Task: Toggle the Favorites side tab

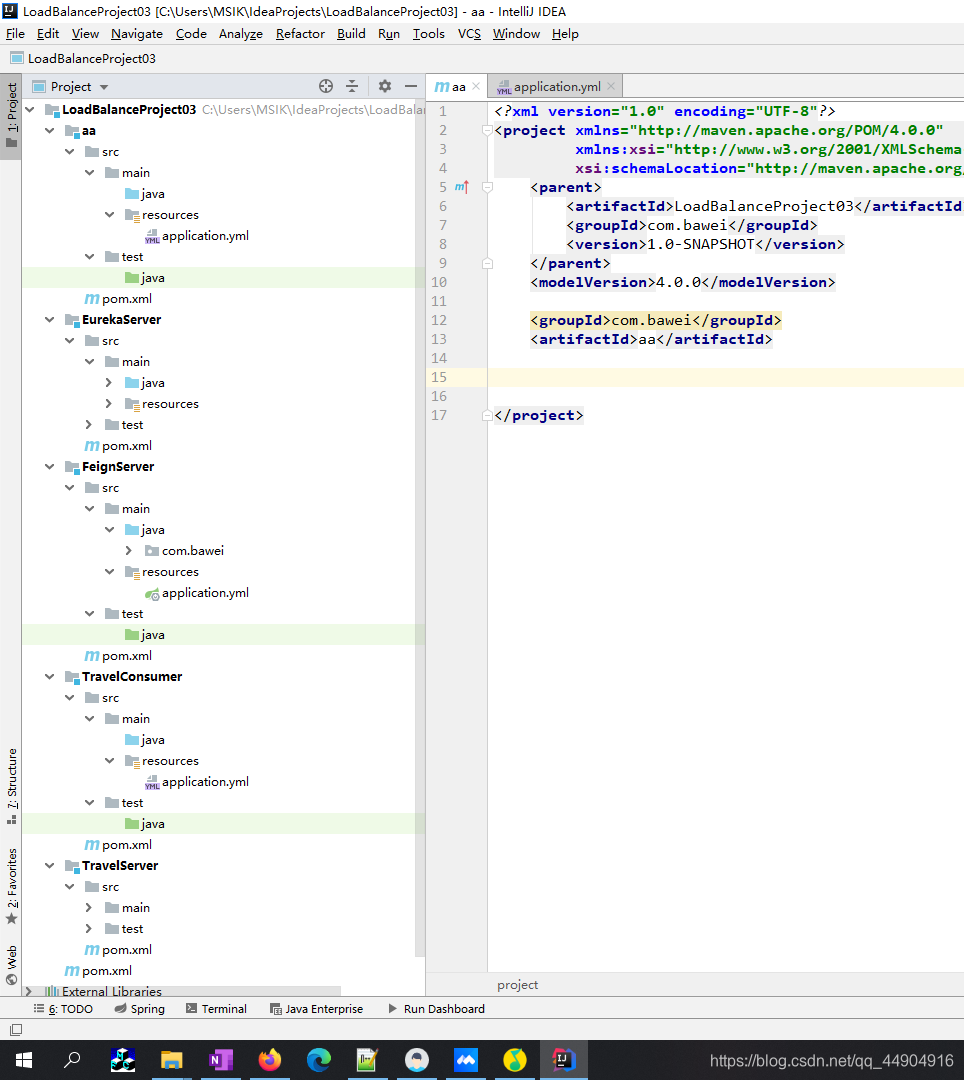Action: (x=11, y=886)
